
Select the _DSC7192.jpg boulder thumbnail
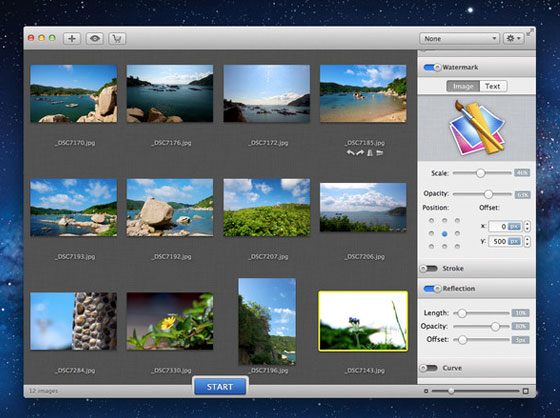pos(170,207)
